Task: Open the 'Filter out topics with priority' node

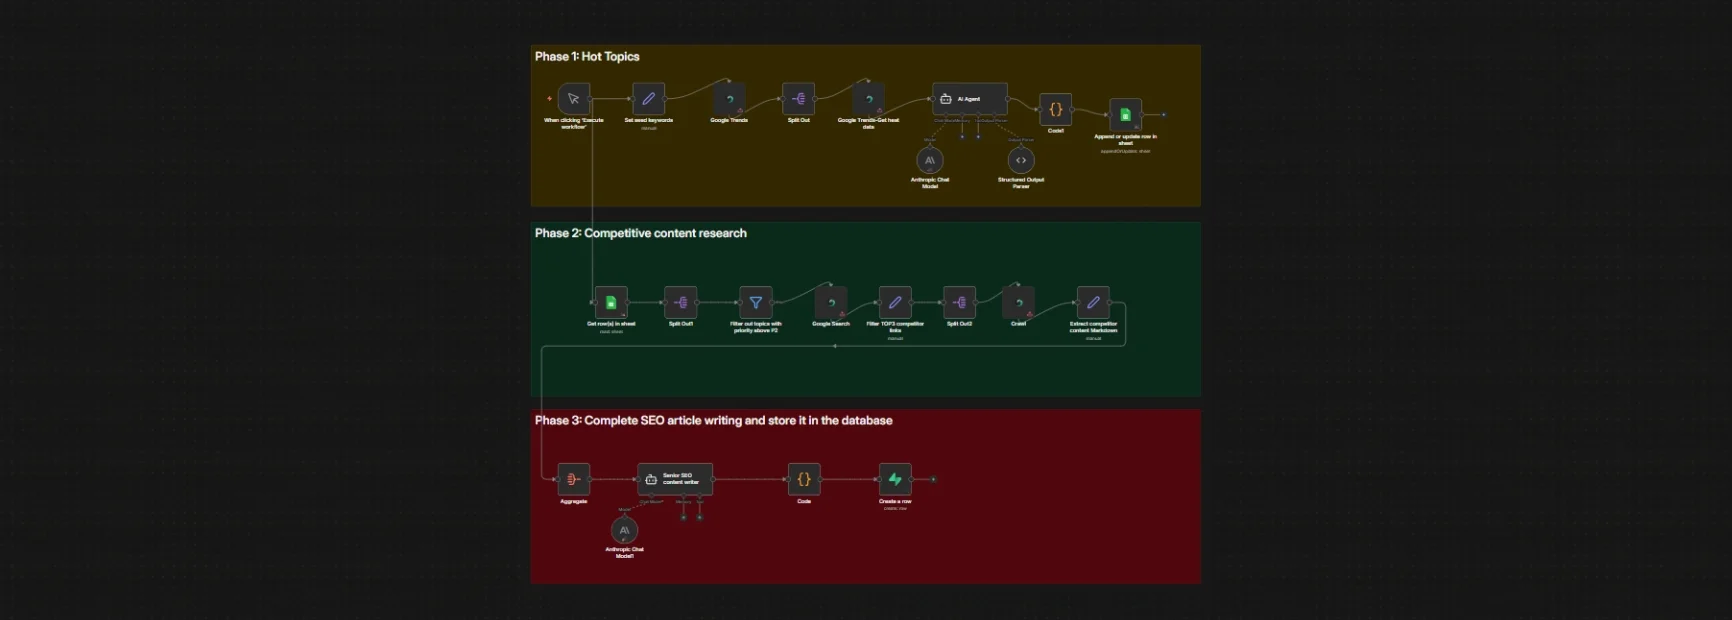Action: [755, 302]
